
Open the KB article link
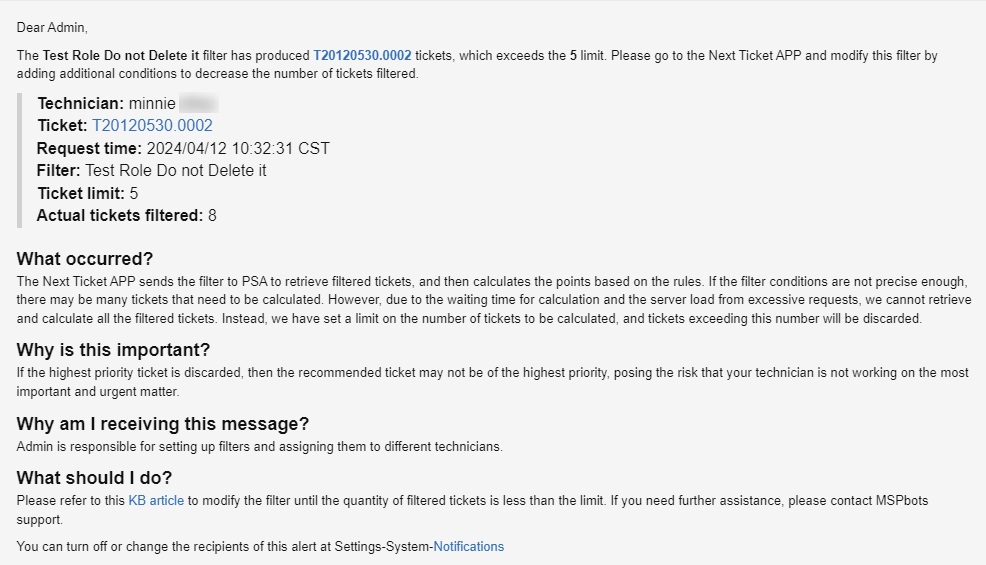(156, 500)
